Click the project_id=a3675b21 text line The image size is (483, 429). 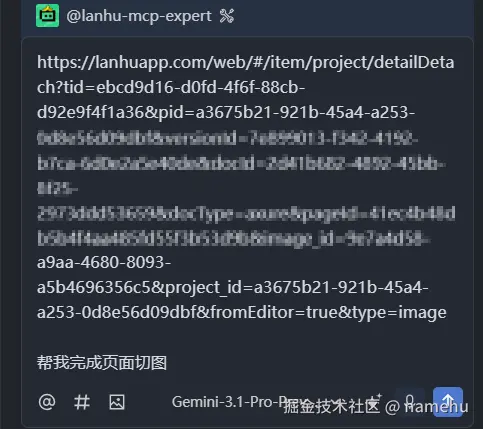(x=233, y=287)
